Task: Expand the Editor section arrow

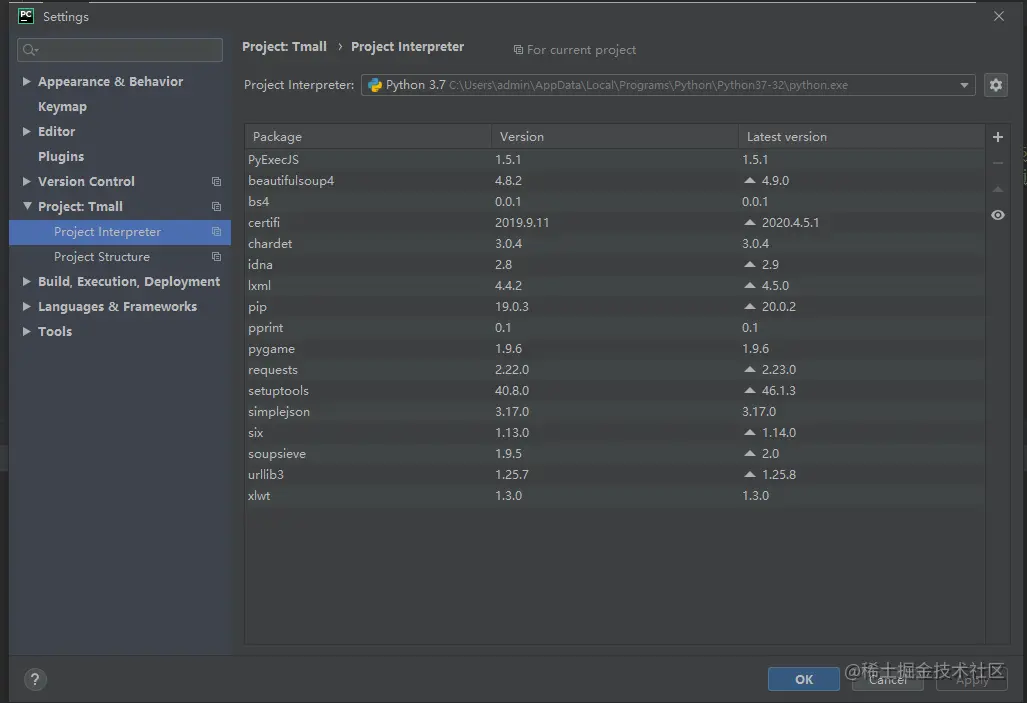Action: (x=26, y=131)
